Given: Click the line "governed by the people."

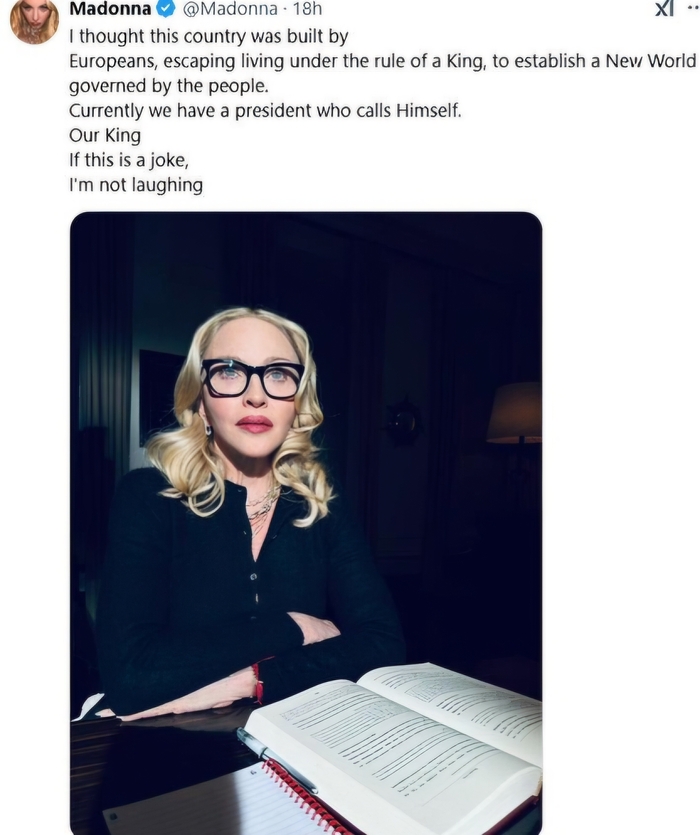Looking at the screenshot, I should pos(168,86).
